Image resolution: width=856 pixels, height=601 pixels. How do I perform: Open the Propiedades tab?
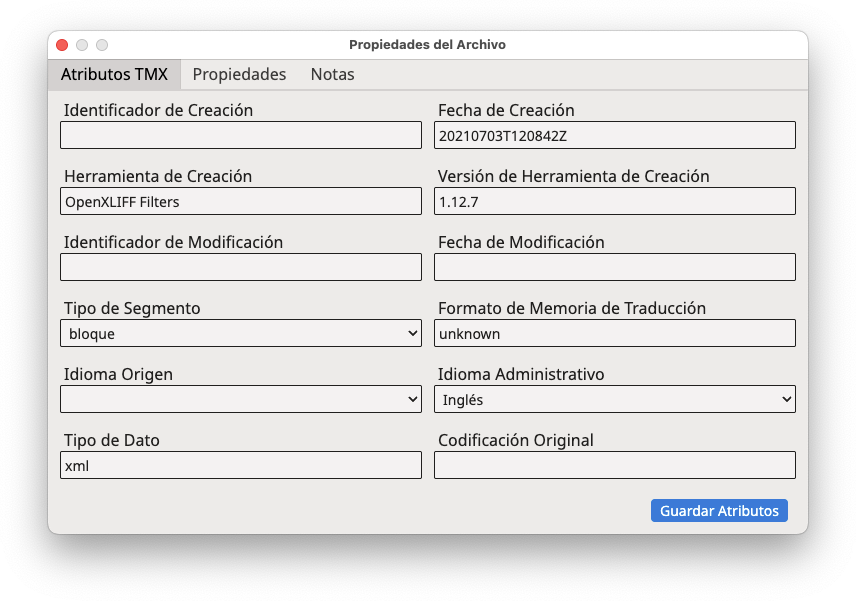[x=239, y=74]
